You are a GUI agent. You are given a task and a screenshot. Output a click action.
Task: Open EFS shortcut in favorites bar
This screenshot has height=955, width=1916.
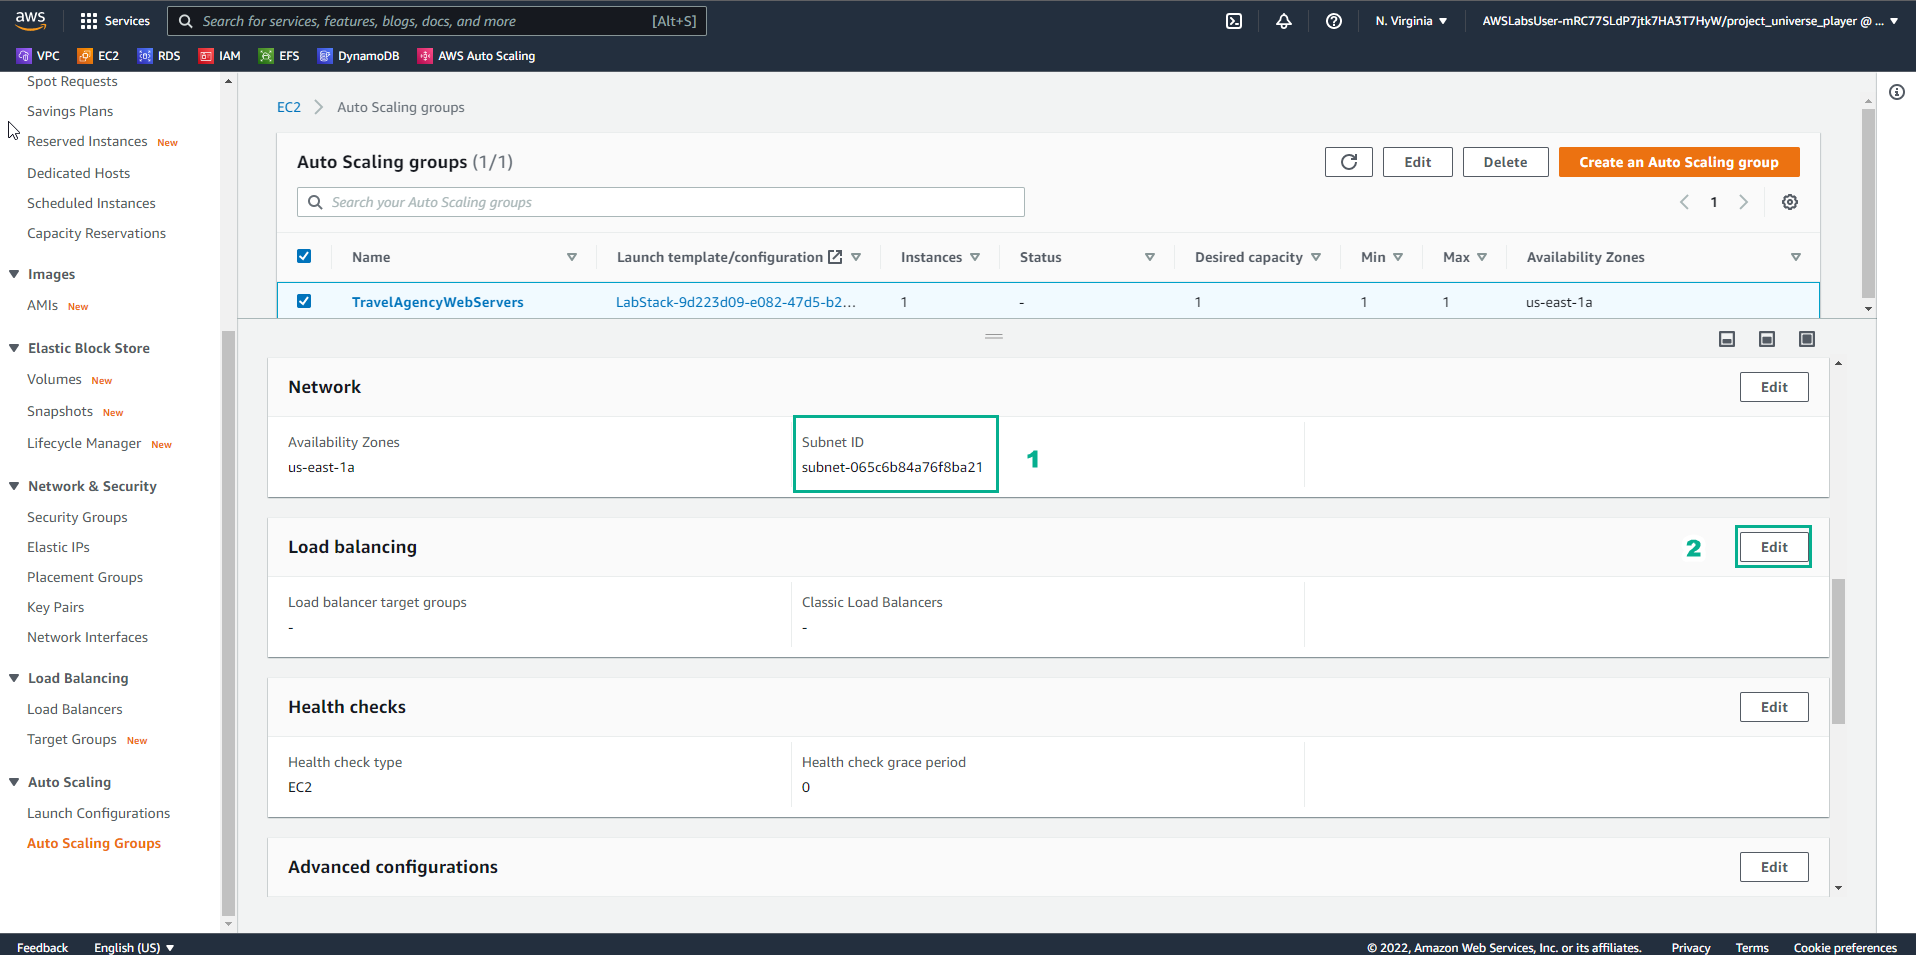click(x=279, y=56)
